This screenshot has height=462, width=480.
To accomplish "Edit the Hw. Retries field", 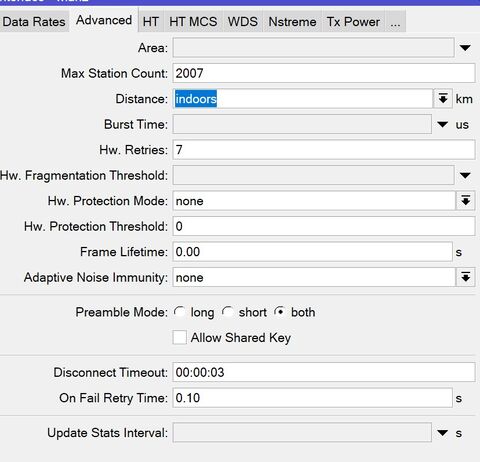I will tap(324, 150).
